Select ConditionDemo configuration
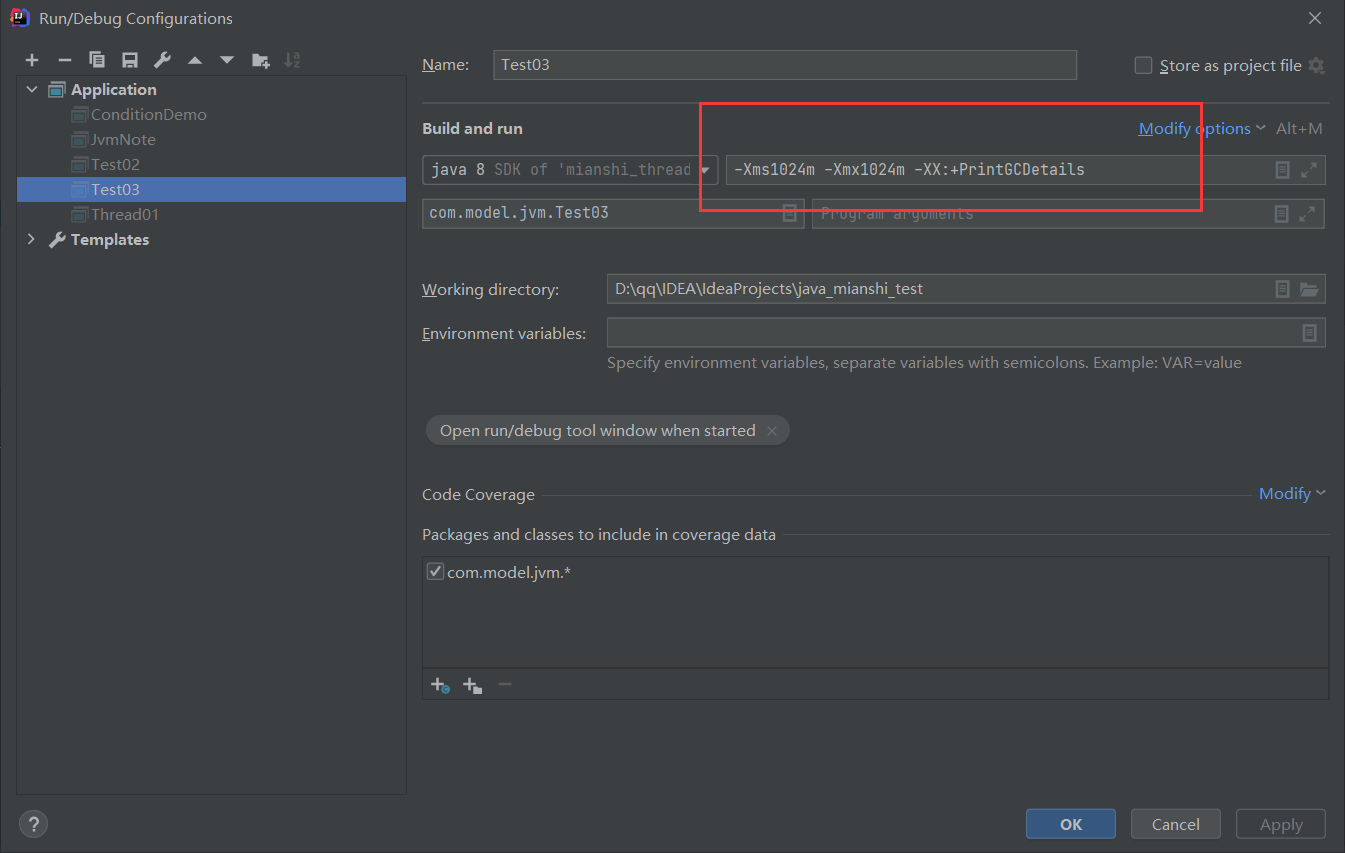The image size is (1345, 853). click(x=148, y=114)
